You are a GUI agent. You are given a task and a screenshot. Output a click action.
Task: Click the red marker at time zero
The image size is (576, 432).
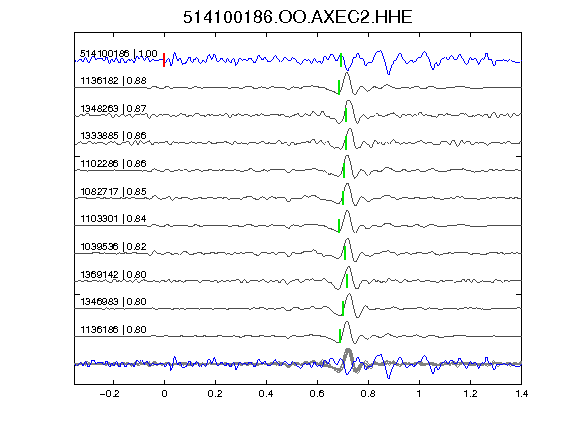[x=164, y=60]
